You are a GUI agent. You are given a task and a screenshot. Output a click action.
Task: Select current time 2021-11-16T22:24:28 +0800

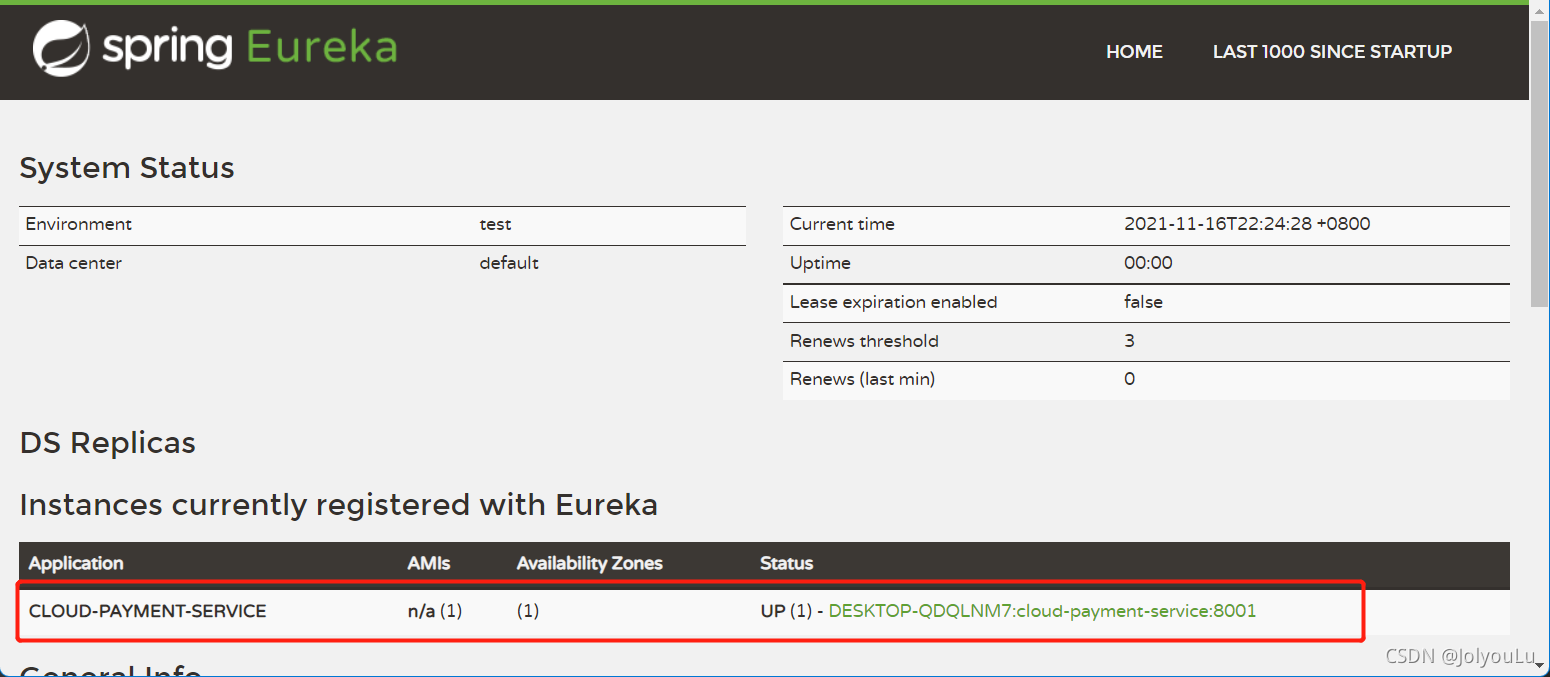1247,224
